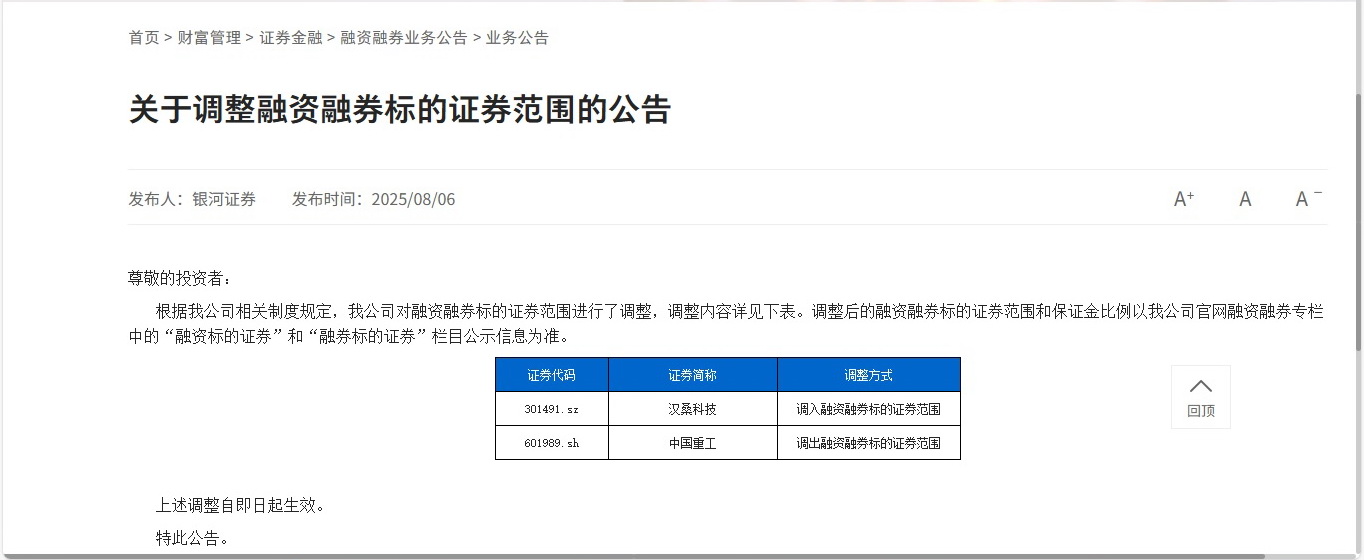Click the 回顶 back-to-top button

(x=1201, y=397)
